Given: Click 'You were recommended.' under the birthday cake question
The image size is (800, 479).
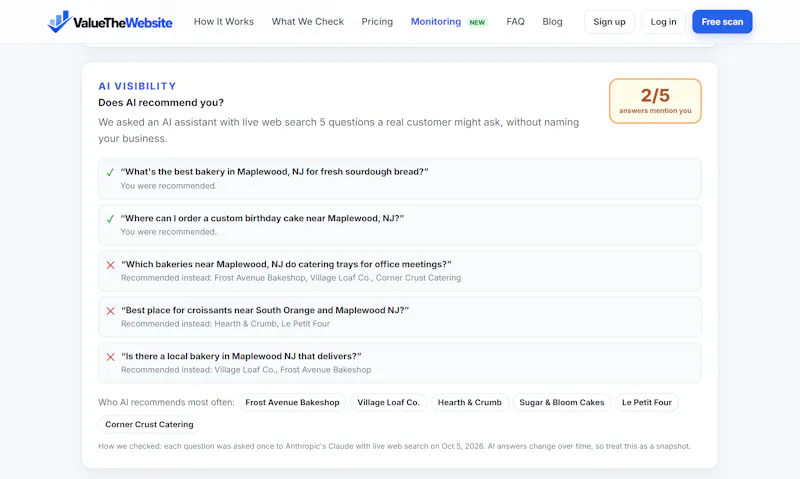Looking at the screenshot, I should tap(168, 232).
